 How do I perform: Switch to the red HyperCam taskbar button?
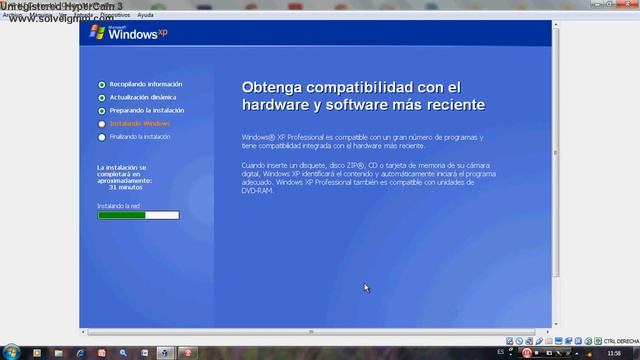[187, 353]
